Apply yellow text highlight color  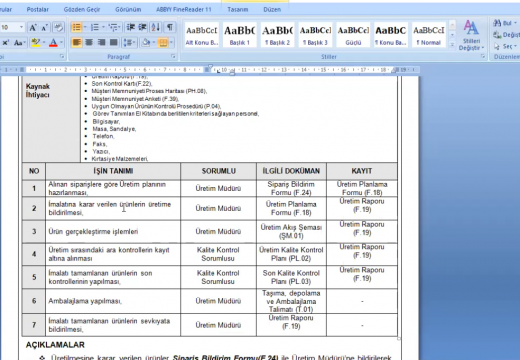[35, 43]
